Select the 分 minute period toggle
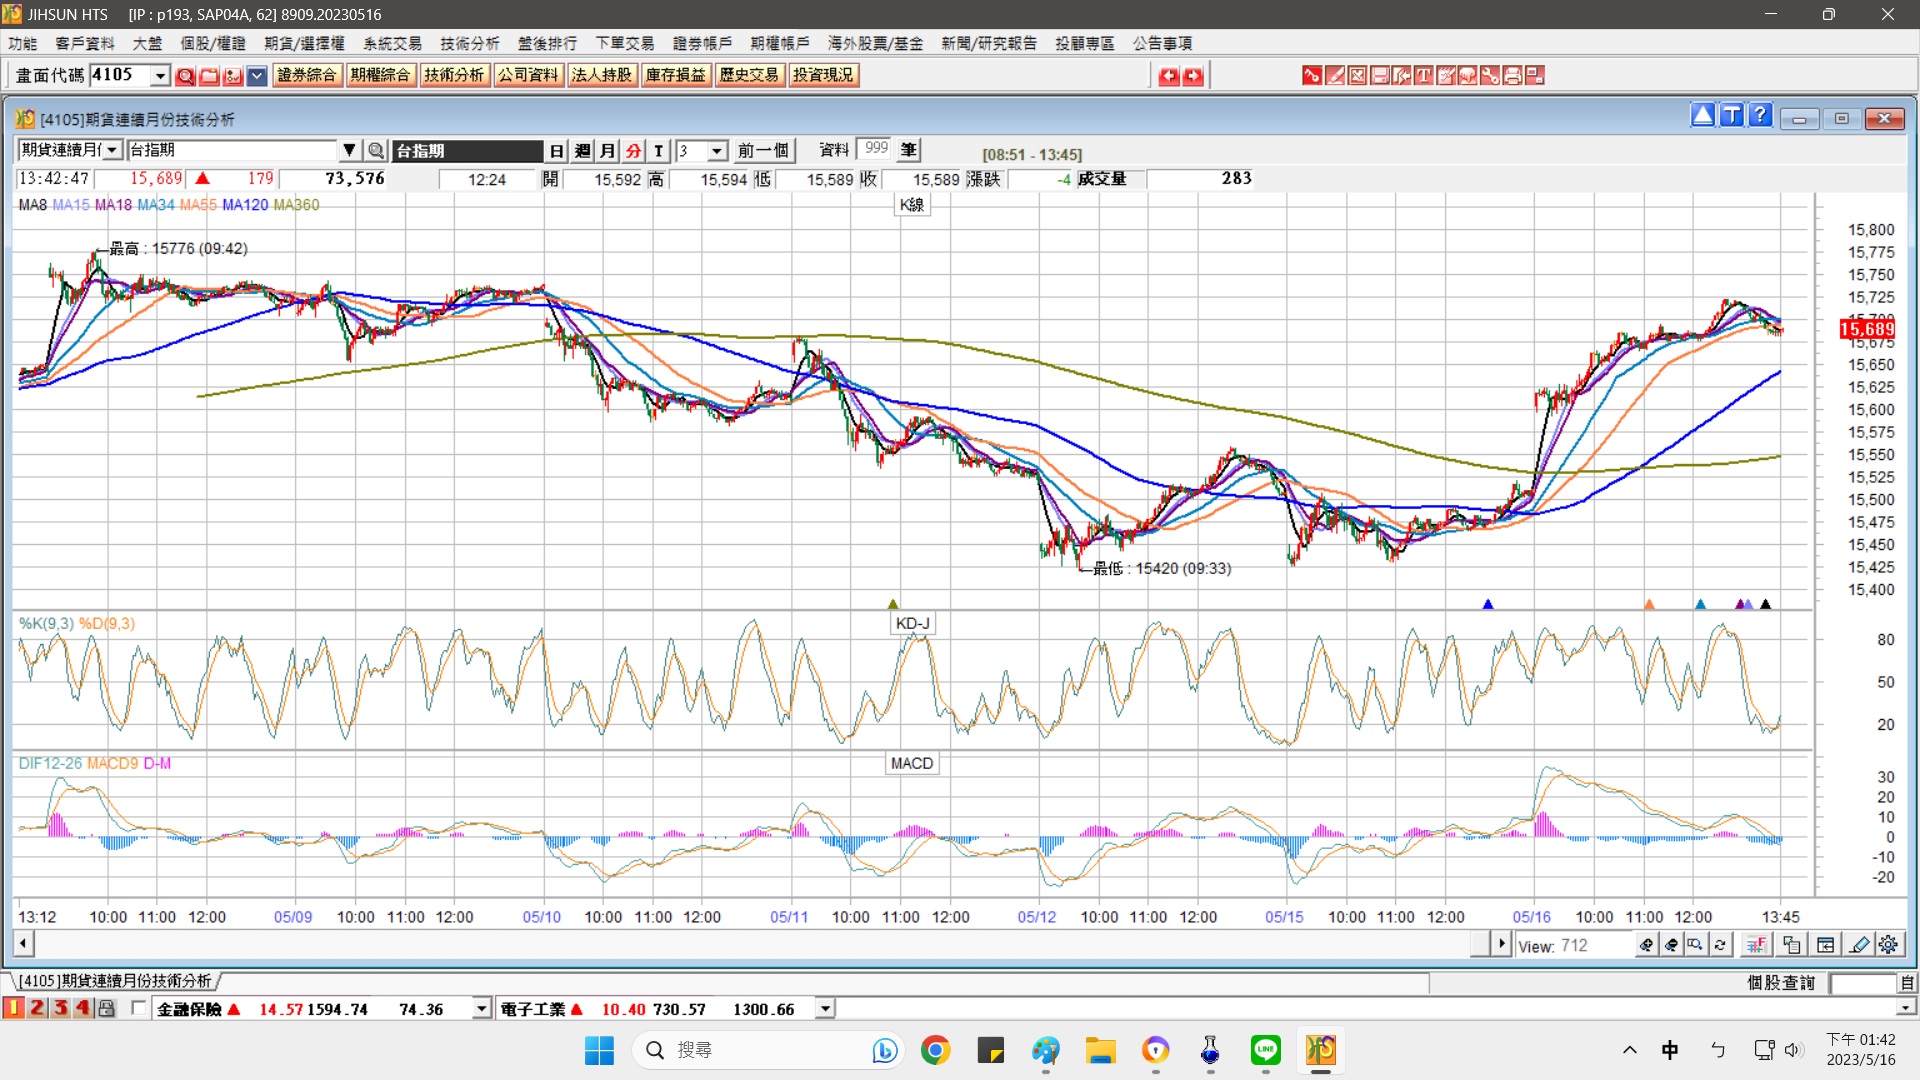The height and width of the screenshot is (1080, 1920). 633,151
